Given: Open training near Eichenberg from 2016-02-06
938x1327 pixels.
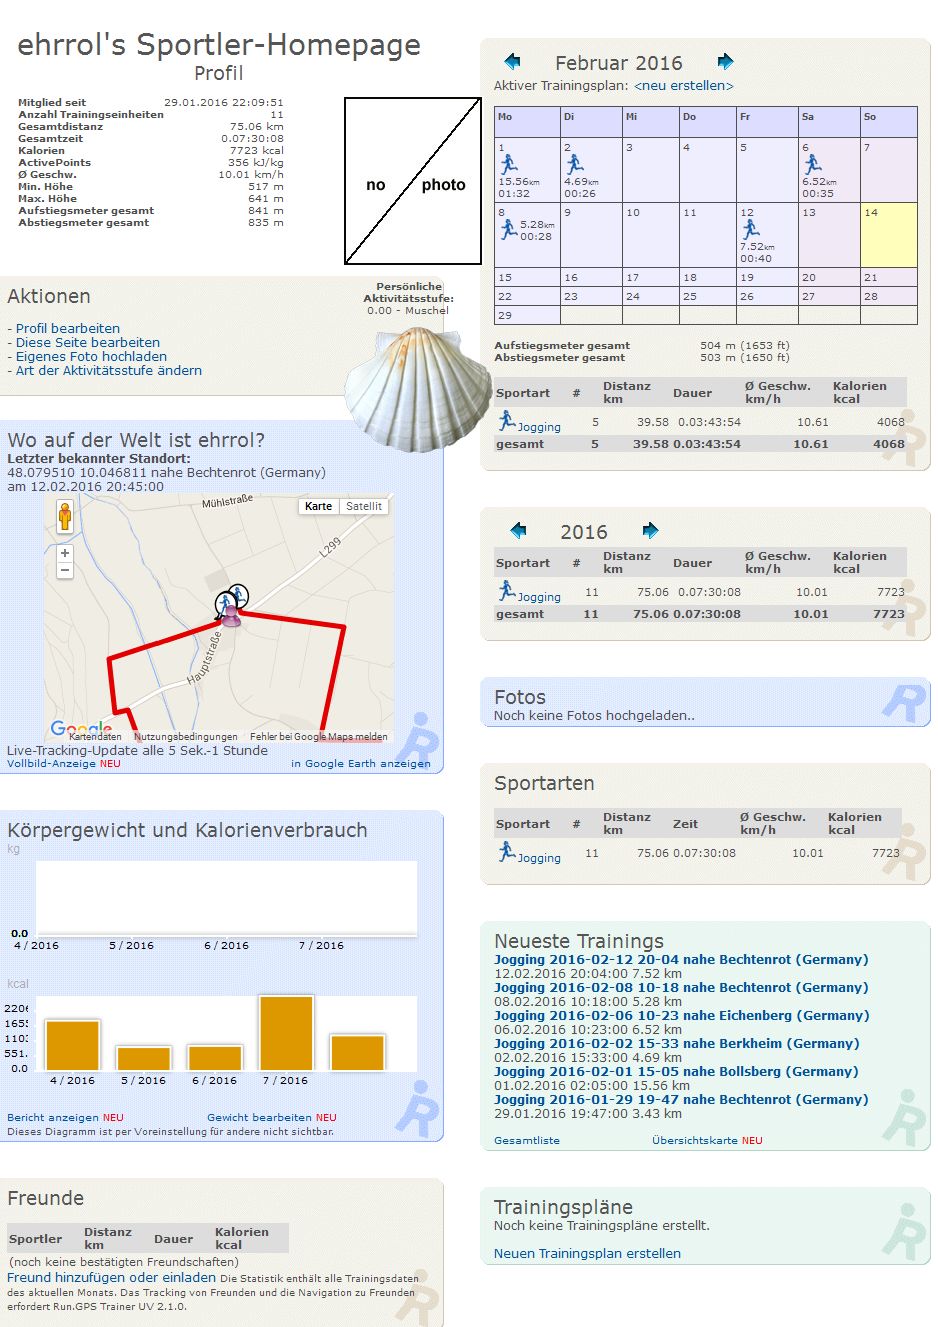Looking at the screenshot, I should point(681,1016).
